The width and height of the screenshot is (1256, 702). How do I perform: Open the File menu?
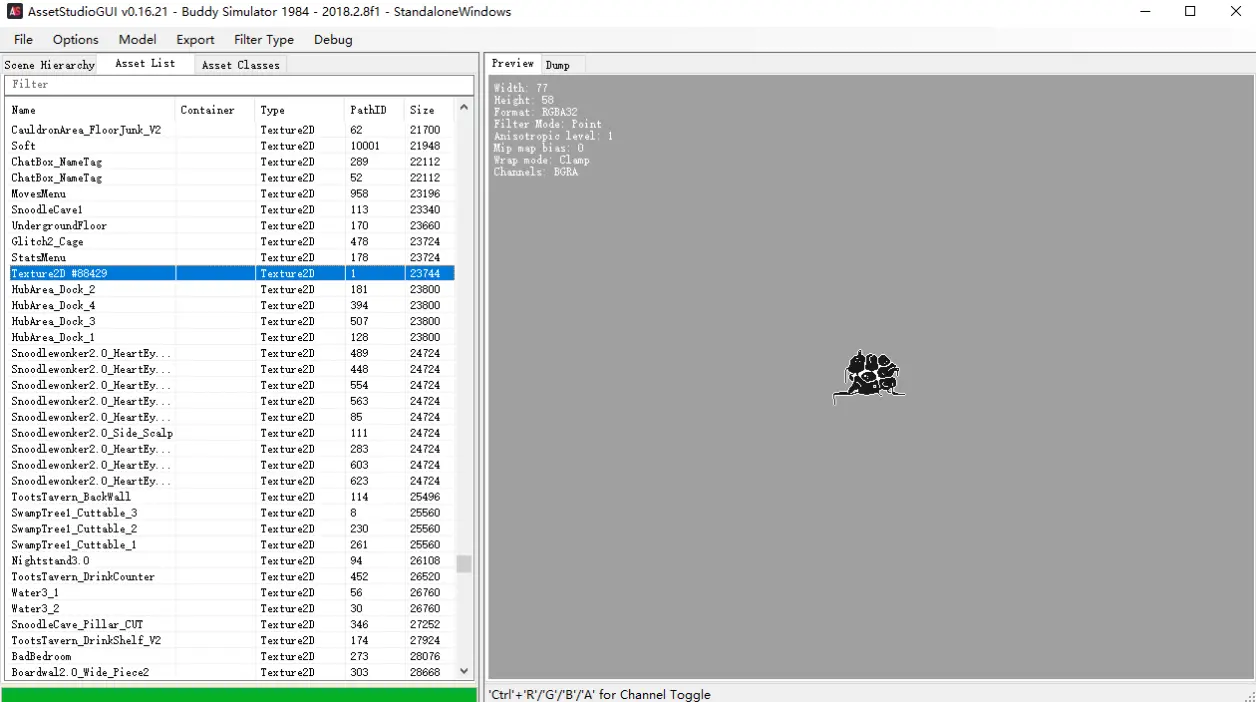click(x=23, y=40)
